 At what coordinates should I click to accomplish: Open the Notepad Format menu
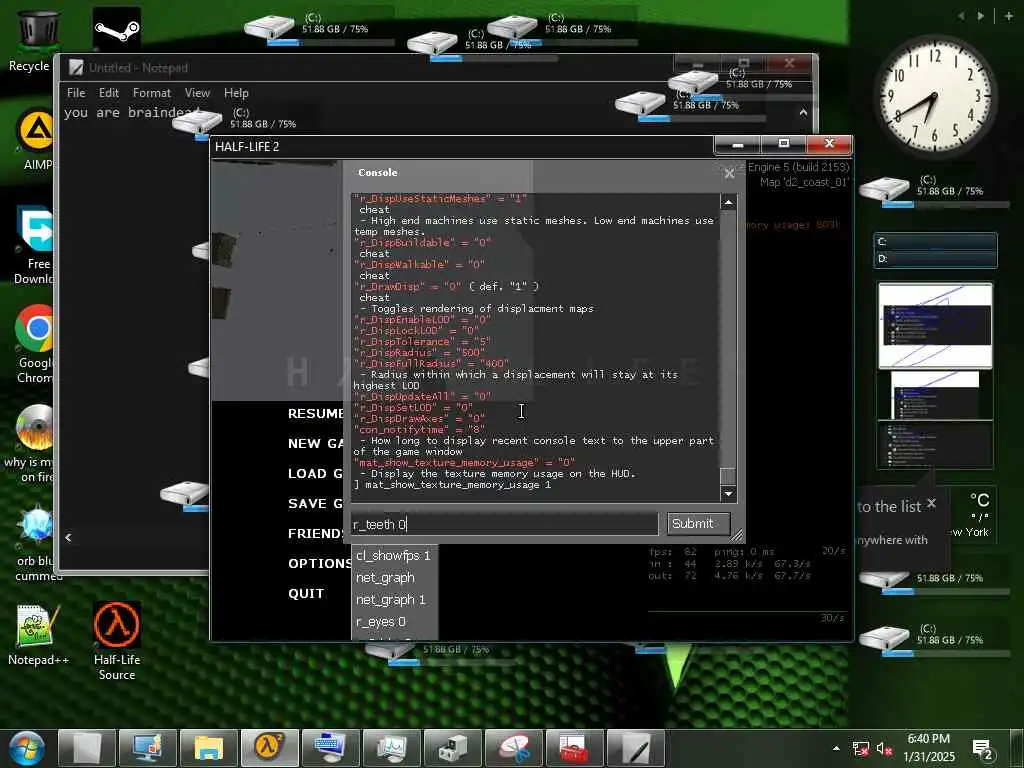[152, 93]
